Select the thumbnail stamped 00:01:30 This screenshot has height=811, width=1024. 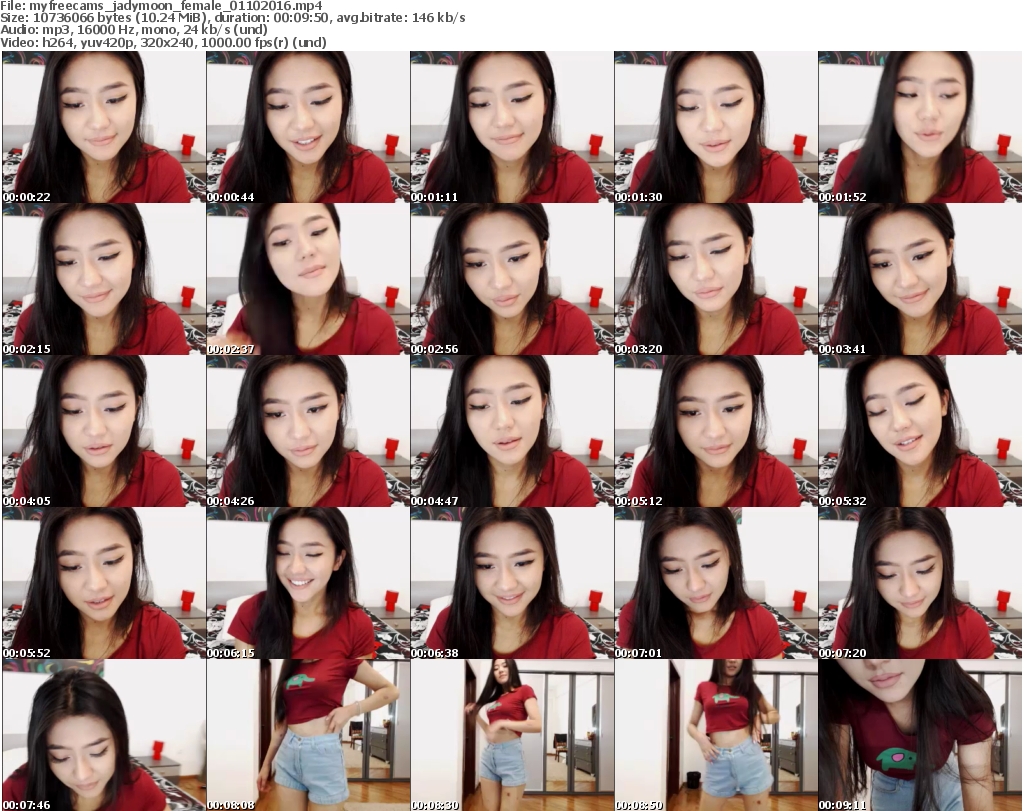(x=716, y=127)
